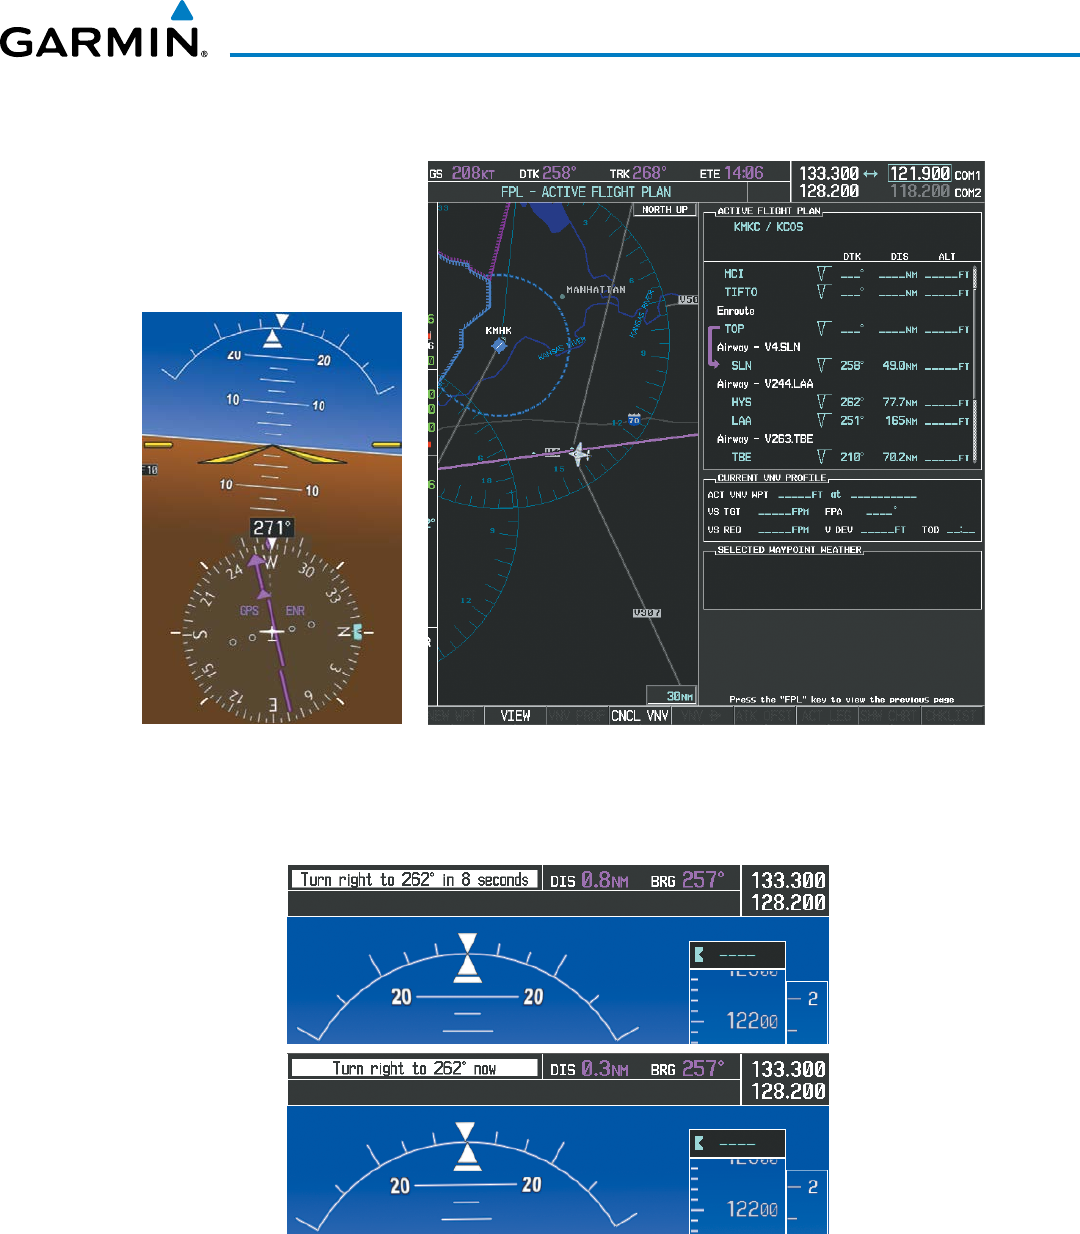
Task: Click the 271° heading box on HSI
Action: coord(272,528)
